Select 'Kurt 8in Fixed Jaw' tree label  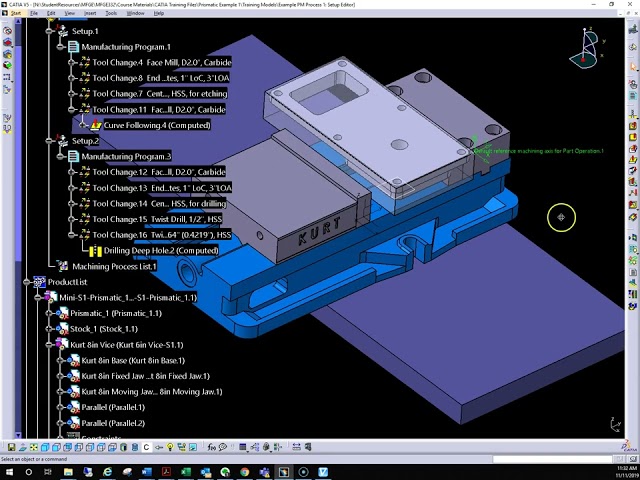pos(145,376)
